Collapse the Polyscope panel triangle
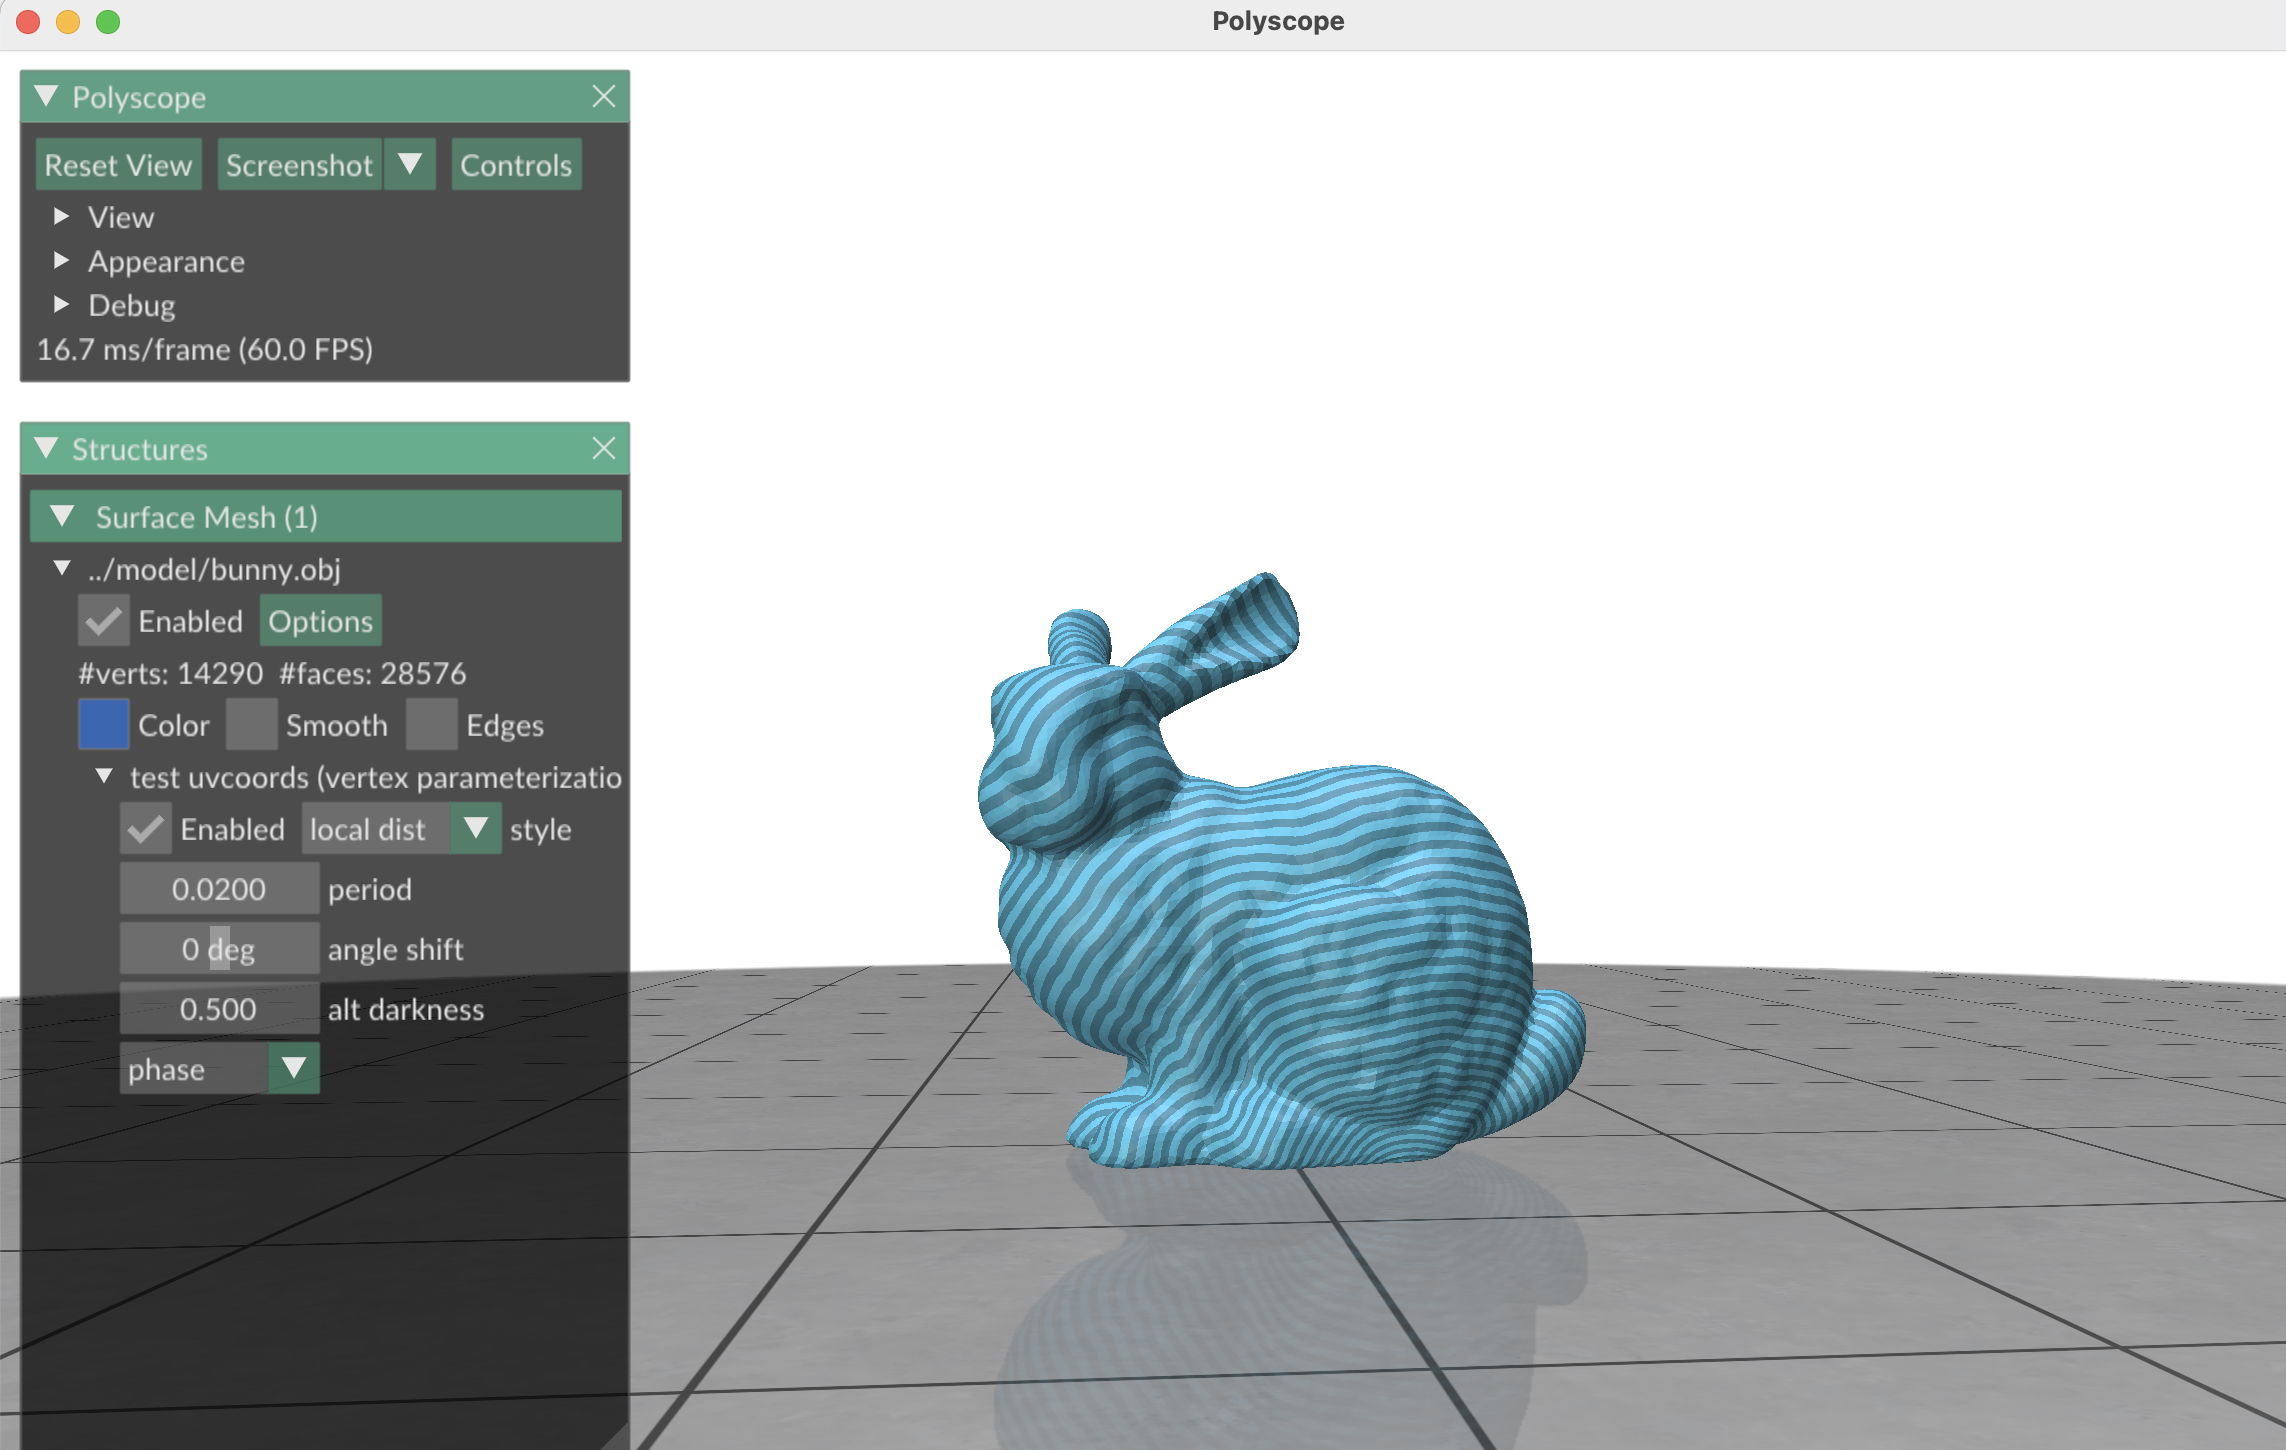Screen dimensions: 2286x1450 pyautogui.click(x=46, y=97)
